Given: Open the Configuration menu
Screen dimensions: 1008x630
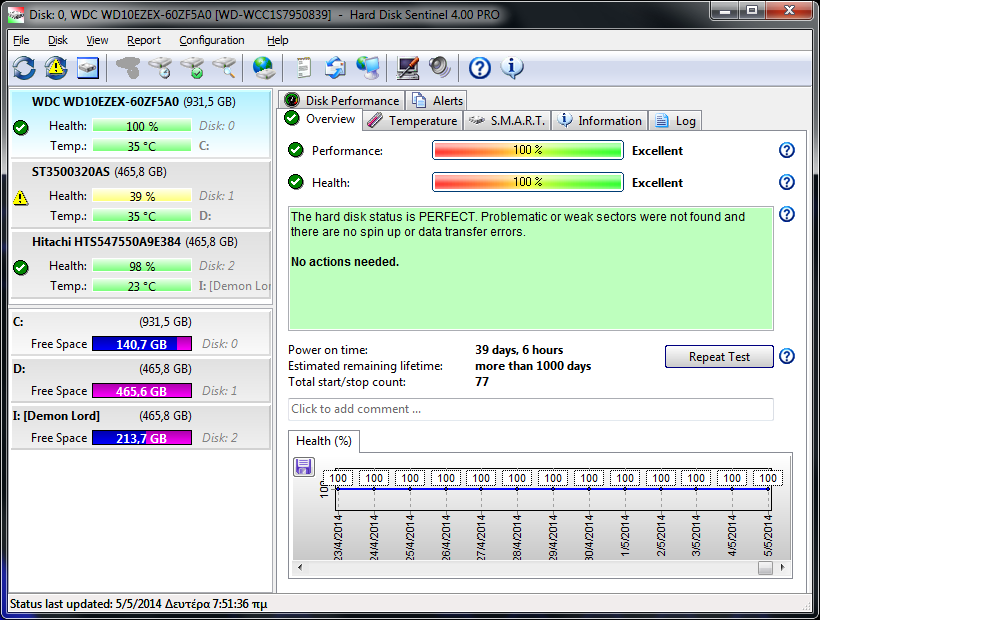Looking at the screenshot, I should tap(212, 40).
